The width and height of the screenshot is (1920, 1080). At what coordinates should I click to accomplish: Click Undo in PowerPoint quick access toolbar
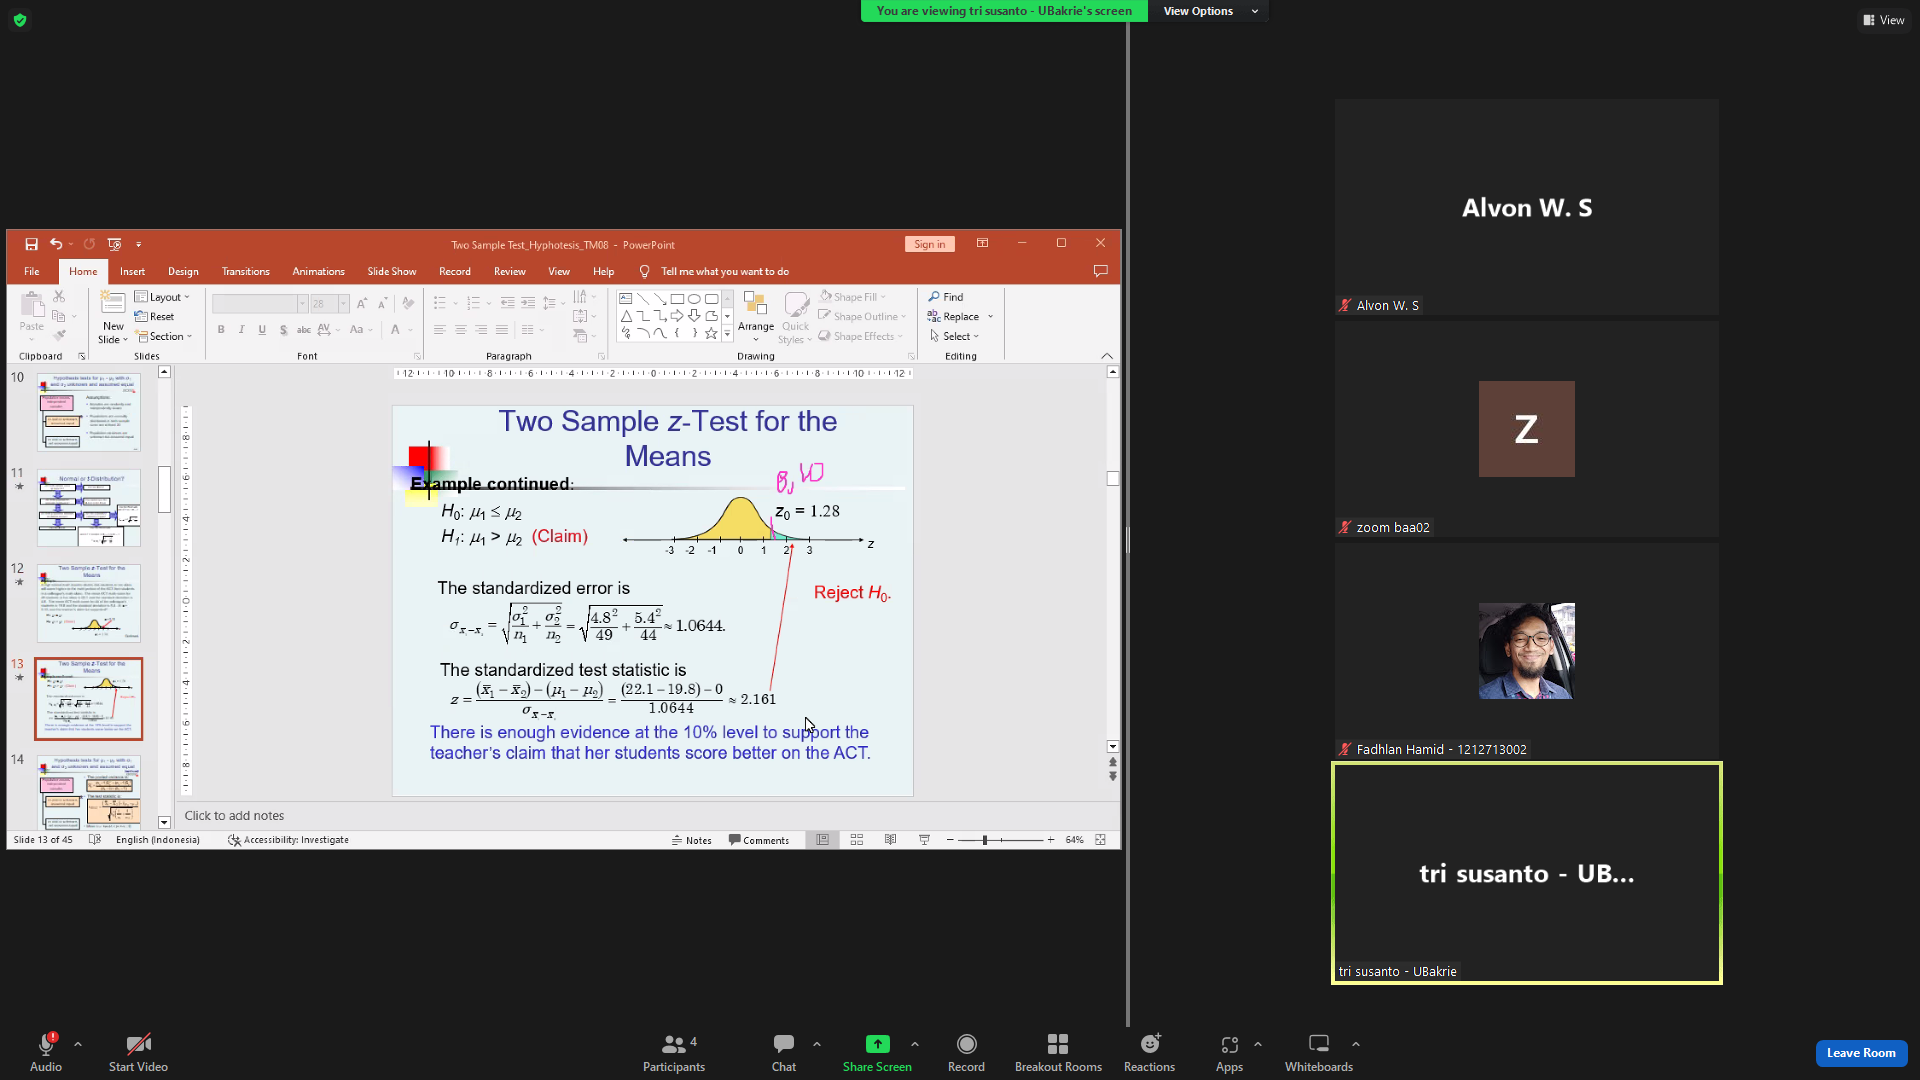tap(56, 244)
